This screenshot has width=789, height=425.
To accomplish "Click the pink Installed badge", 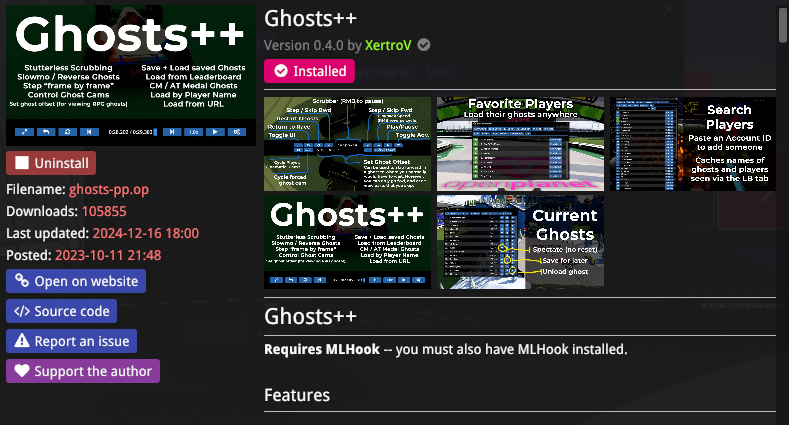I will point(309,71).
